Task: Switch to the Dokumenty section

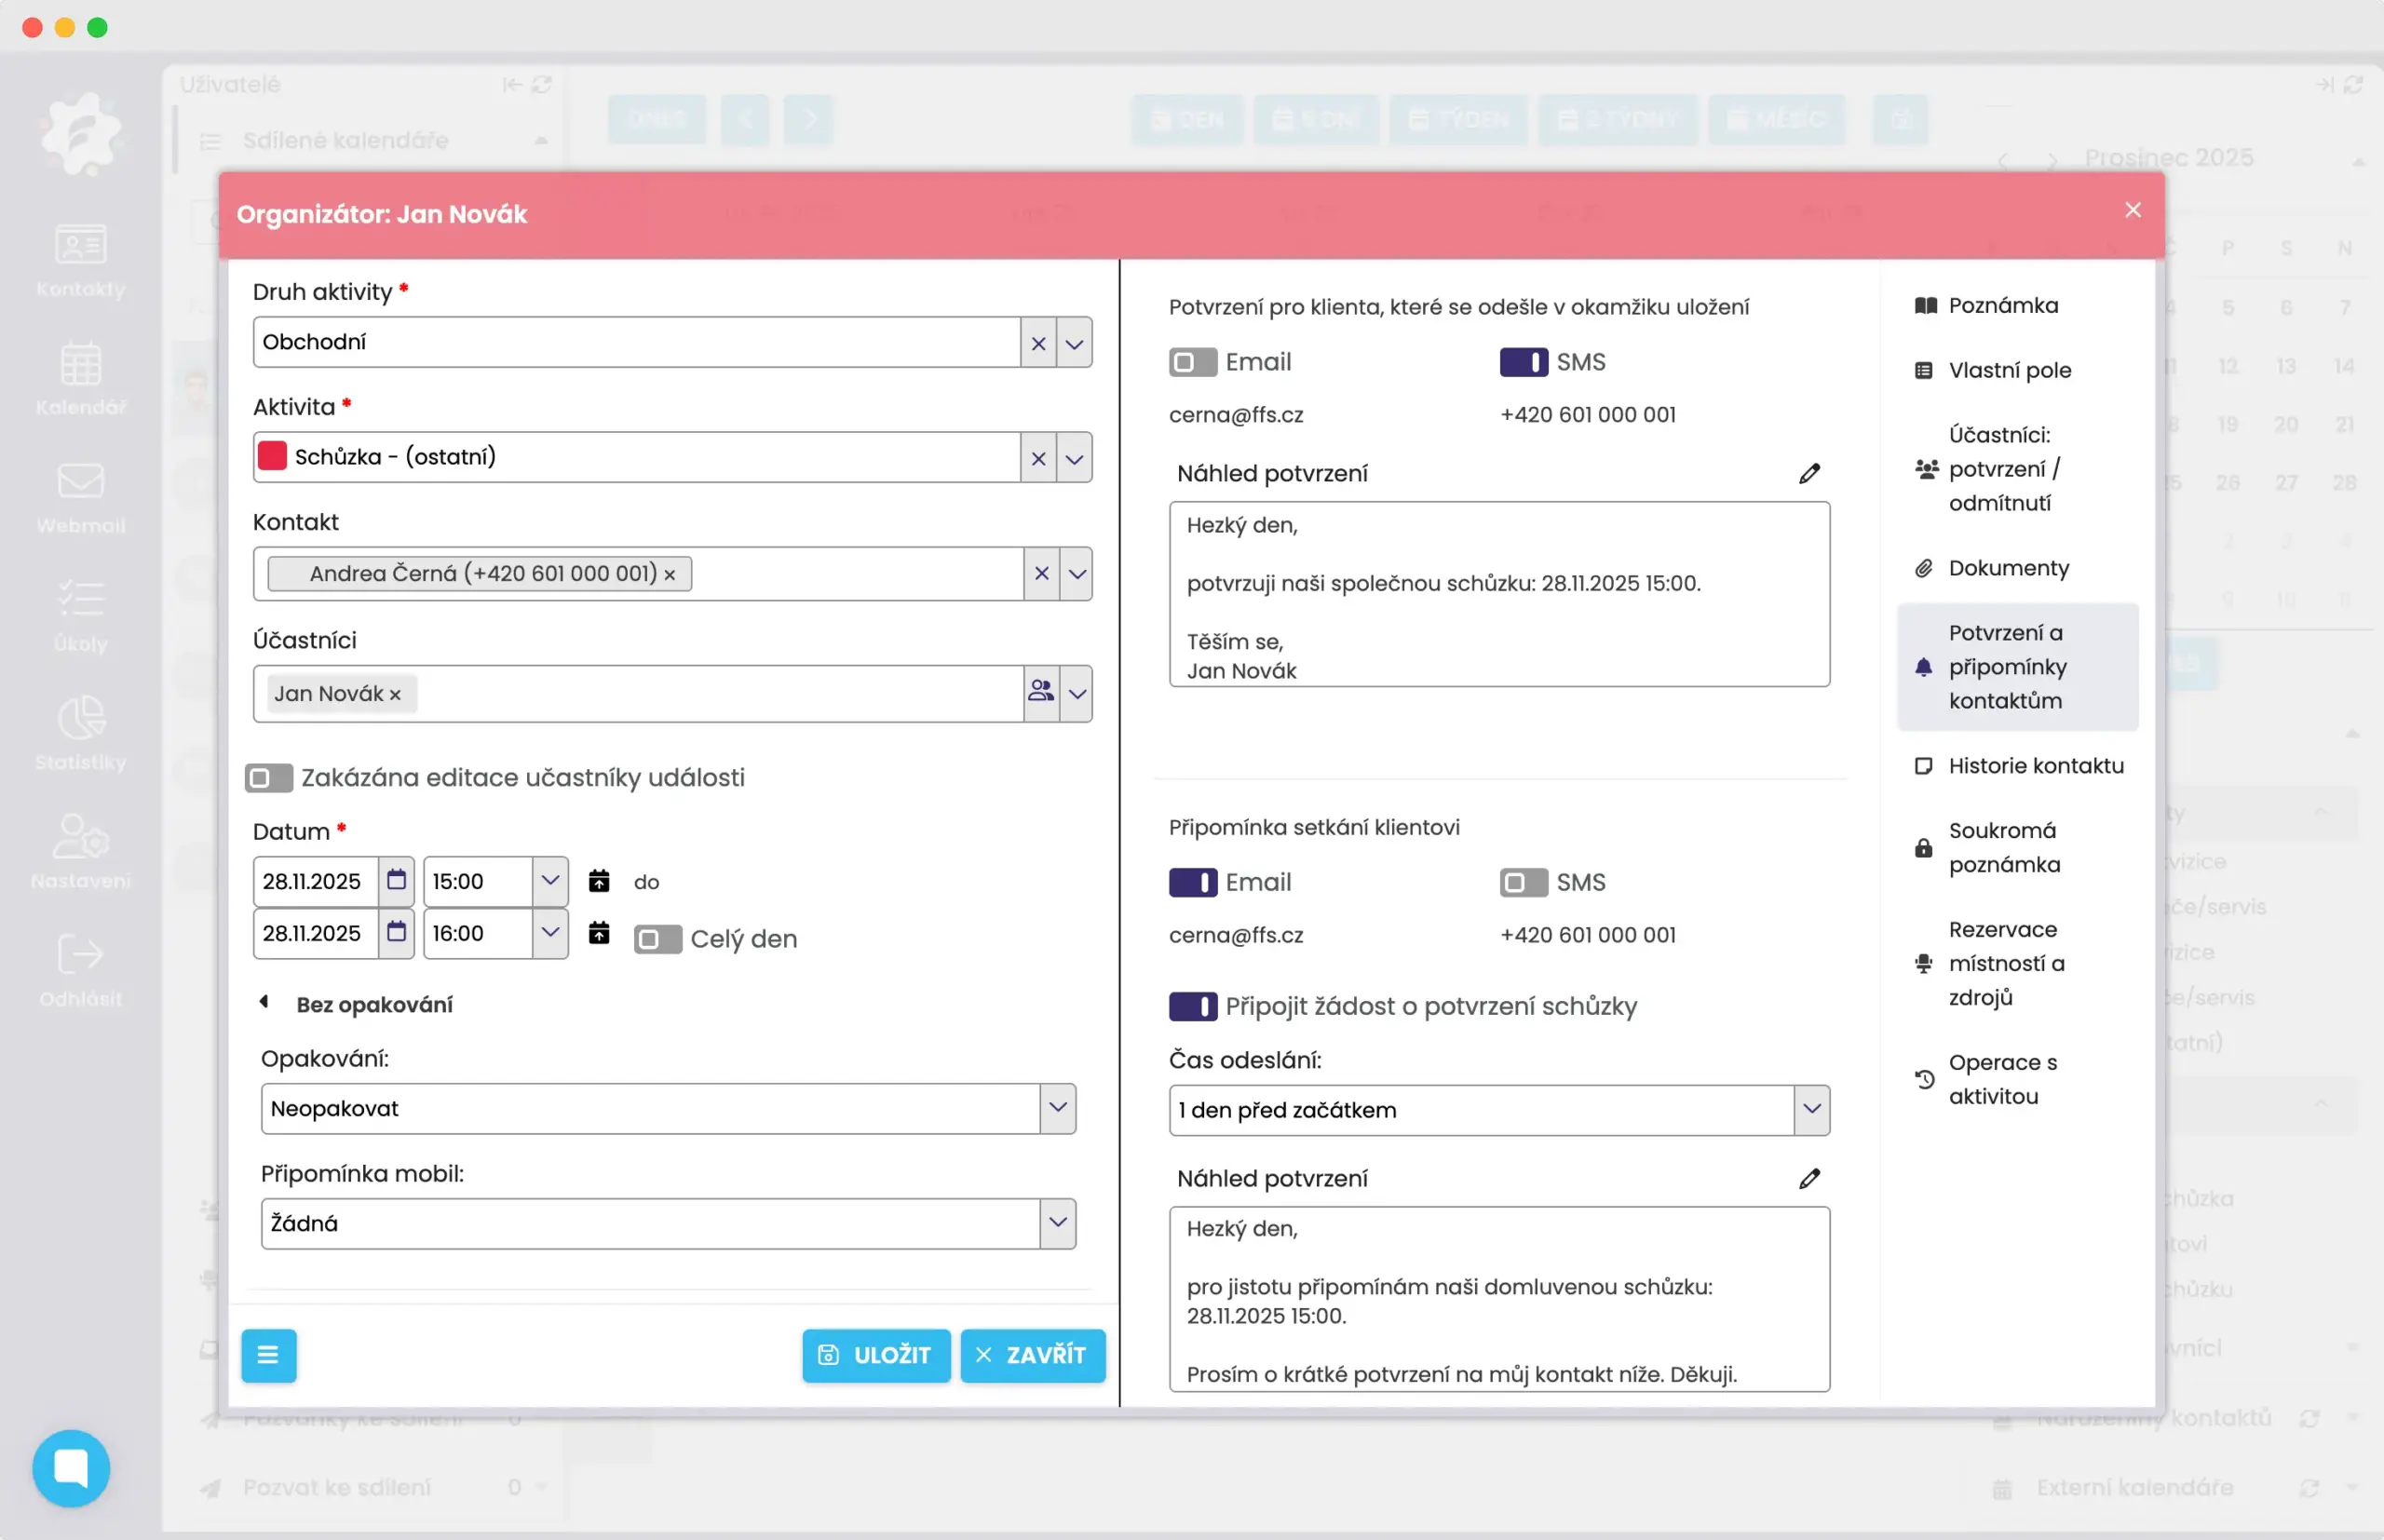Action: pyautogui.click(x=2007, y=568)
